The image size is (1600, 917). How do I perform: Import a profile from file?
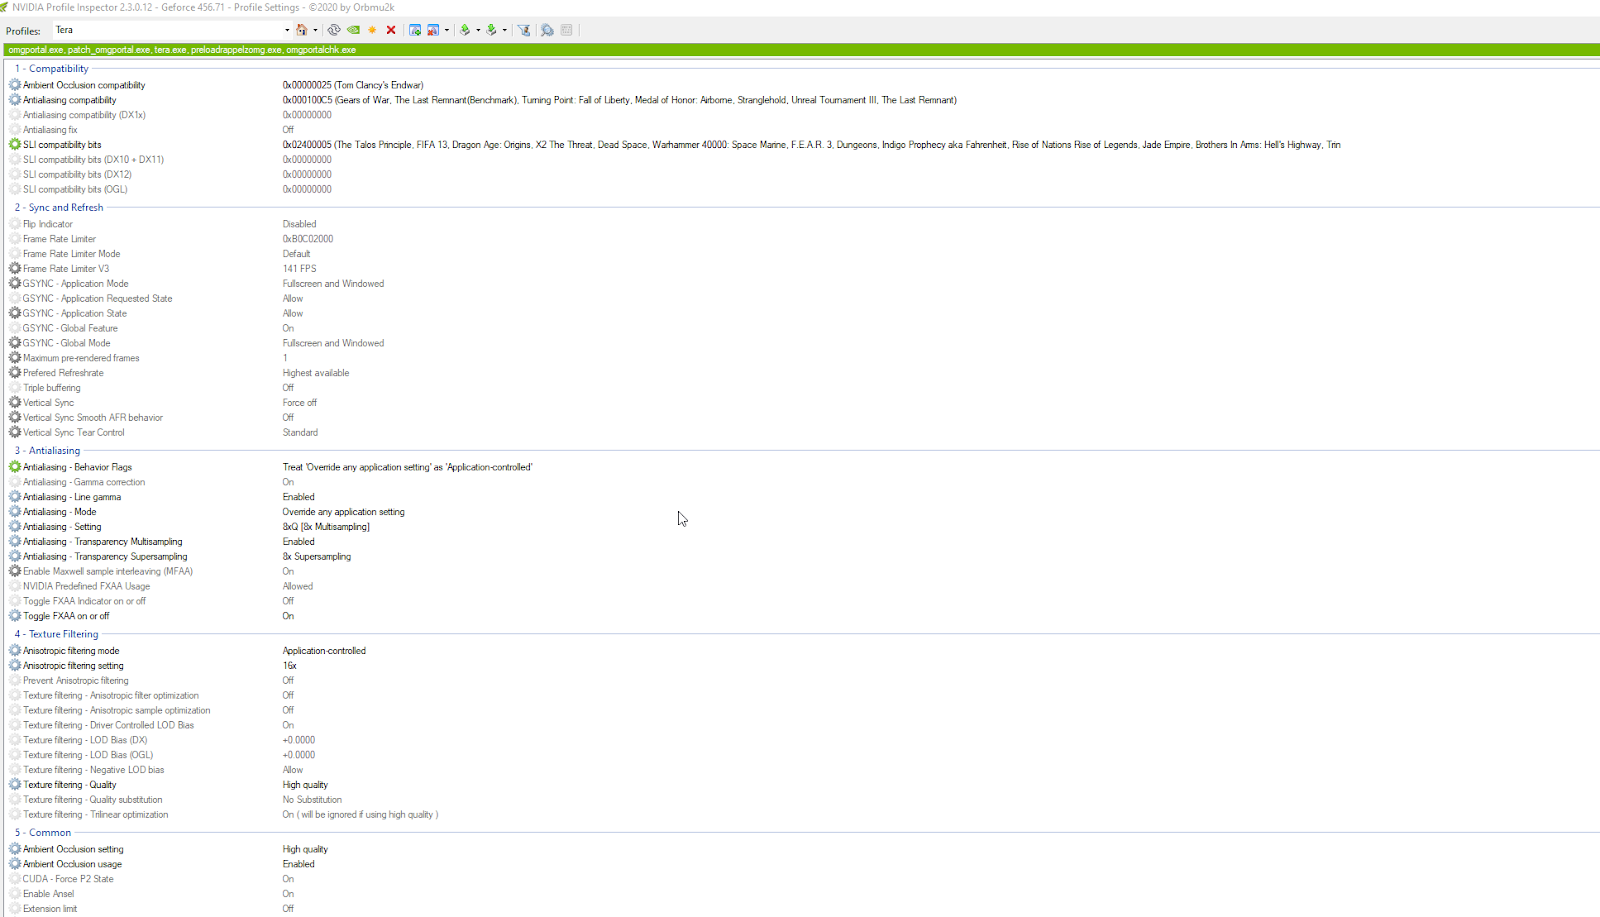[x=491, y=30]
